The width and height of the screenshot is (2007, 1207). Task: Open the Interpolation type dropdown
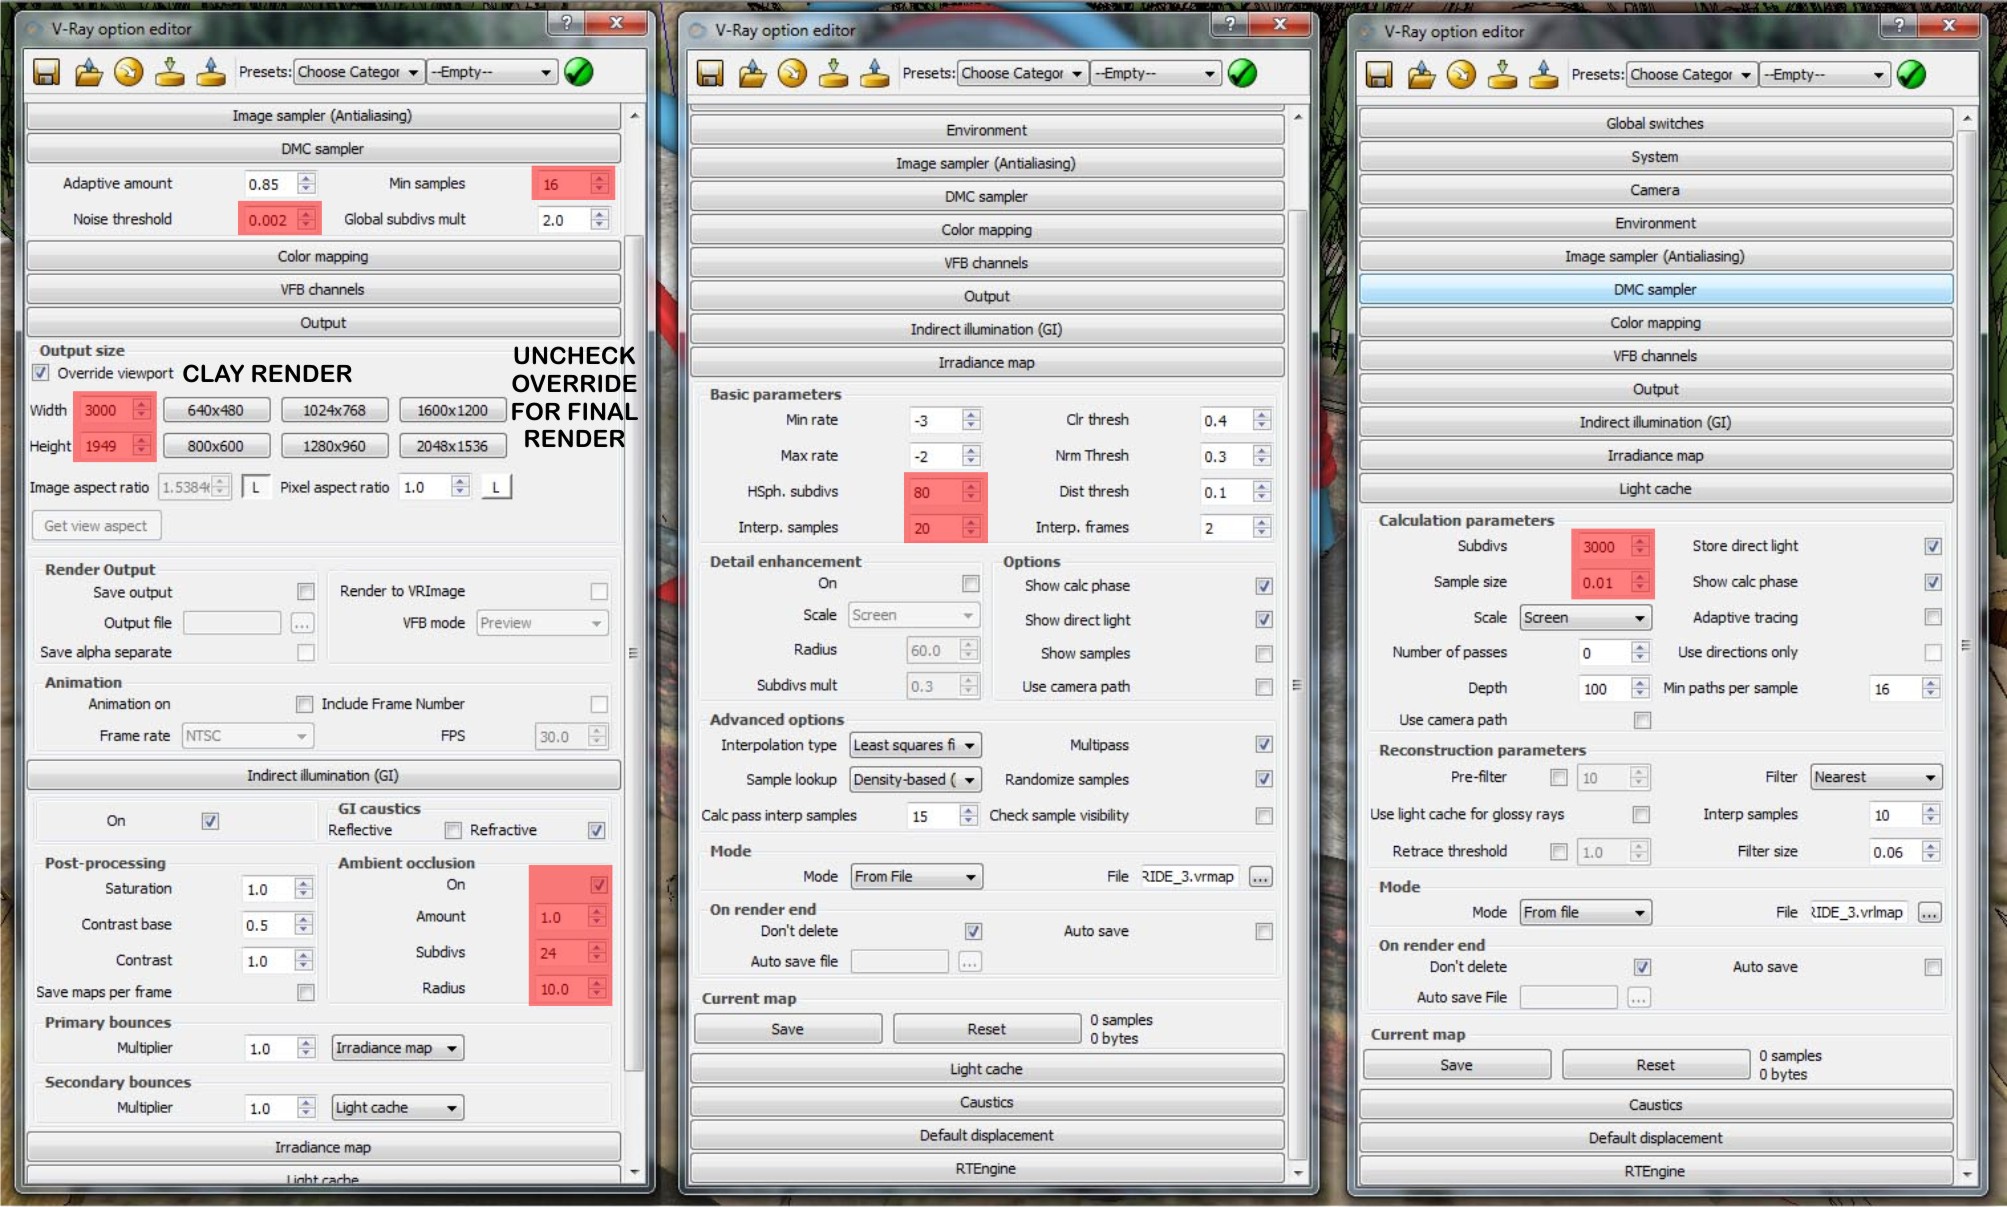tap(915, 745)
